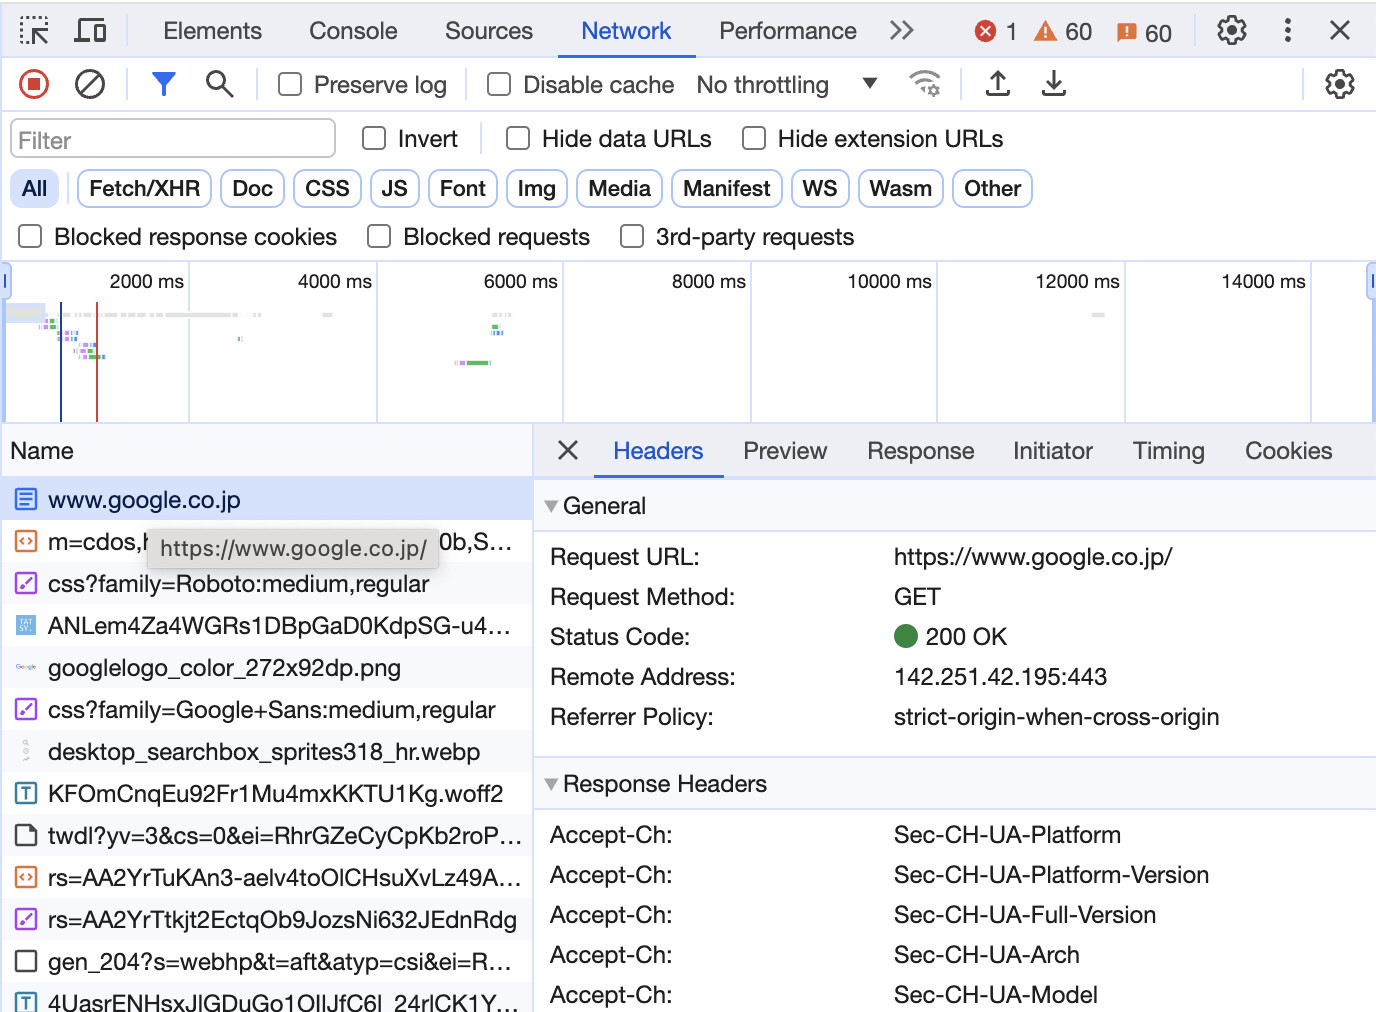Filter requests by JS type
Image resolution: width=1376 pixels, height=1012 pixels.
tap(395, 188)
